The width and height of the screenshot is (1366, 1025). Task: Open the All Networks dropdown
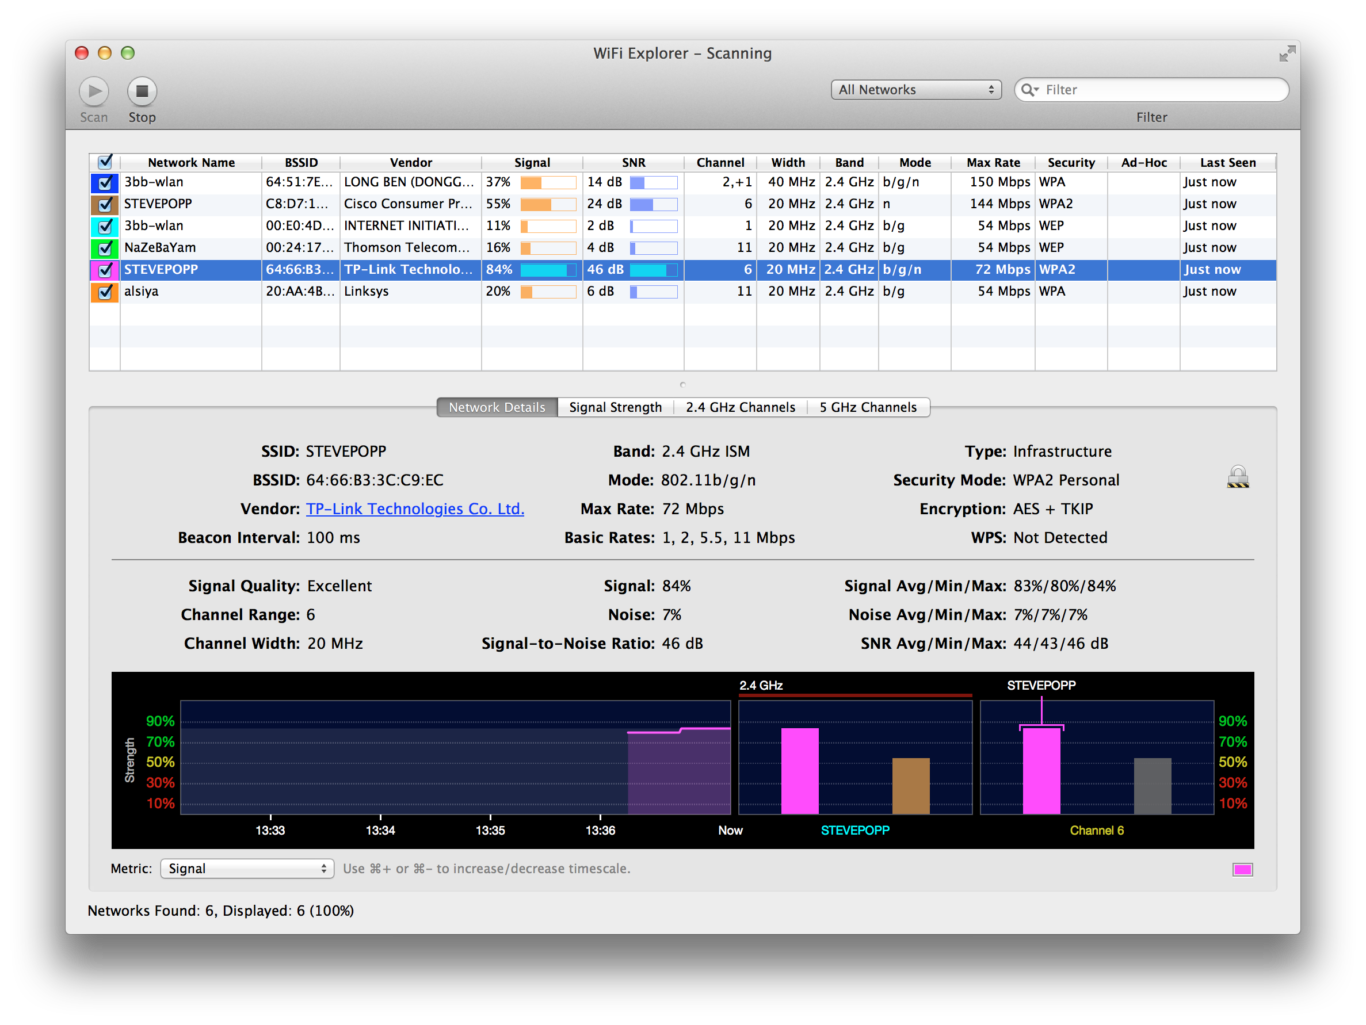pos(916,90)
